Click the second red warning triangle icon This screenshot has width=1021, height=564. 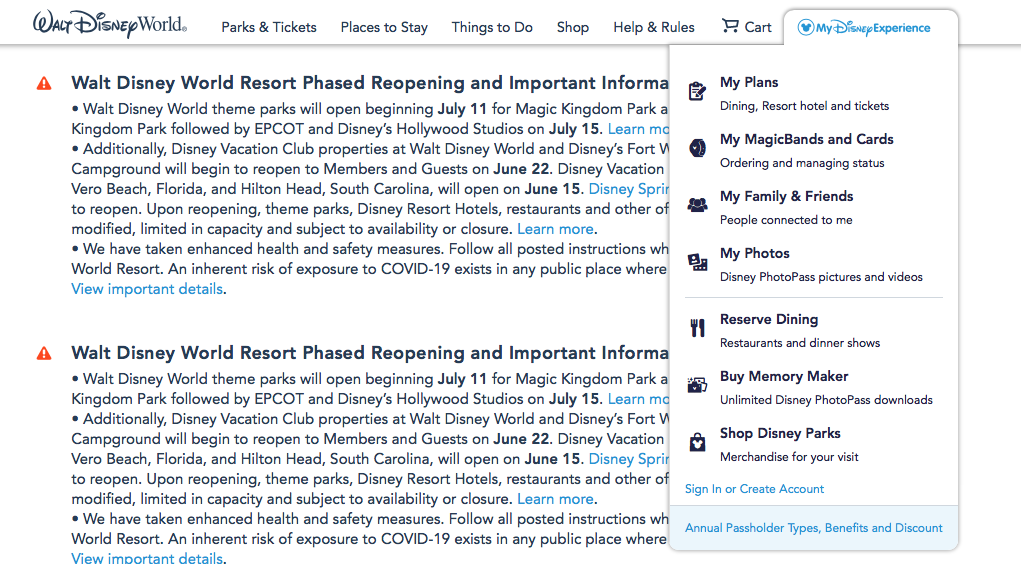[x=44, y=354]
